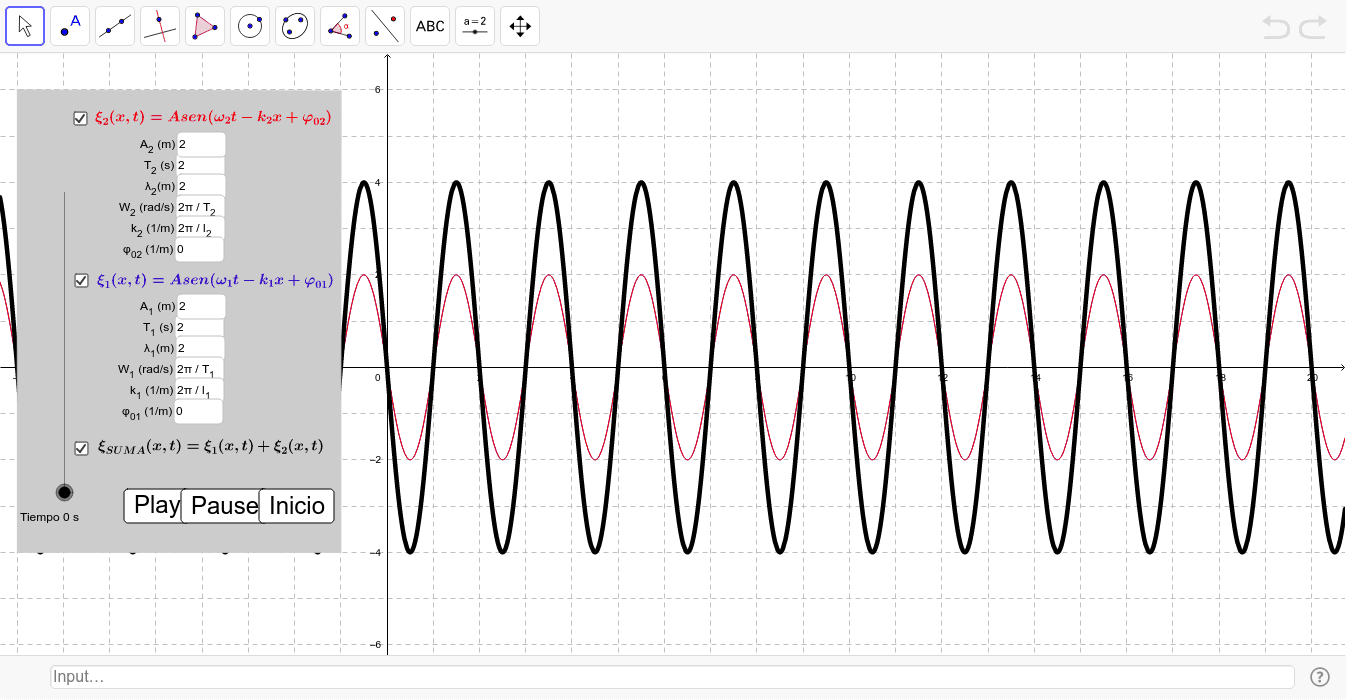Click the k2 (1/m) field
1347x700 pixels.
[x=201, y=228]
